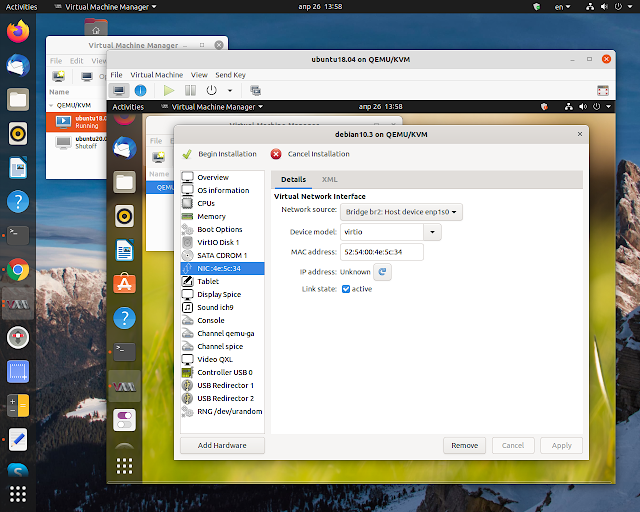Click new VM icon in background manager
Viewport: 640px width, 512px height.
(x=59, y=76)
